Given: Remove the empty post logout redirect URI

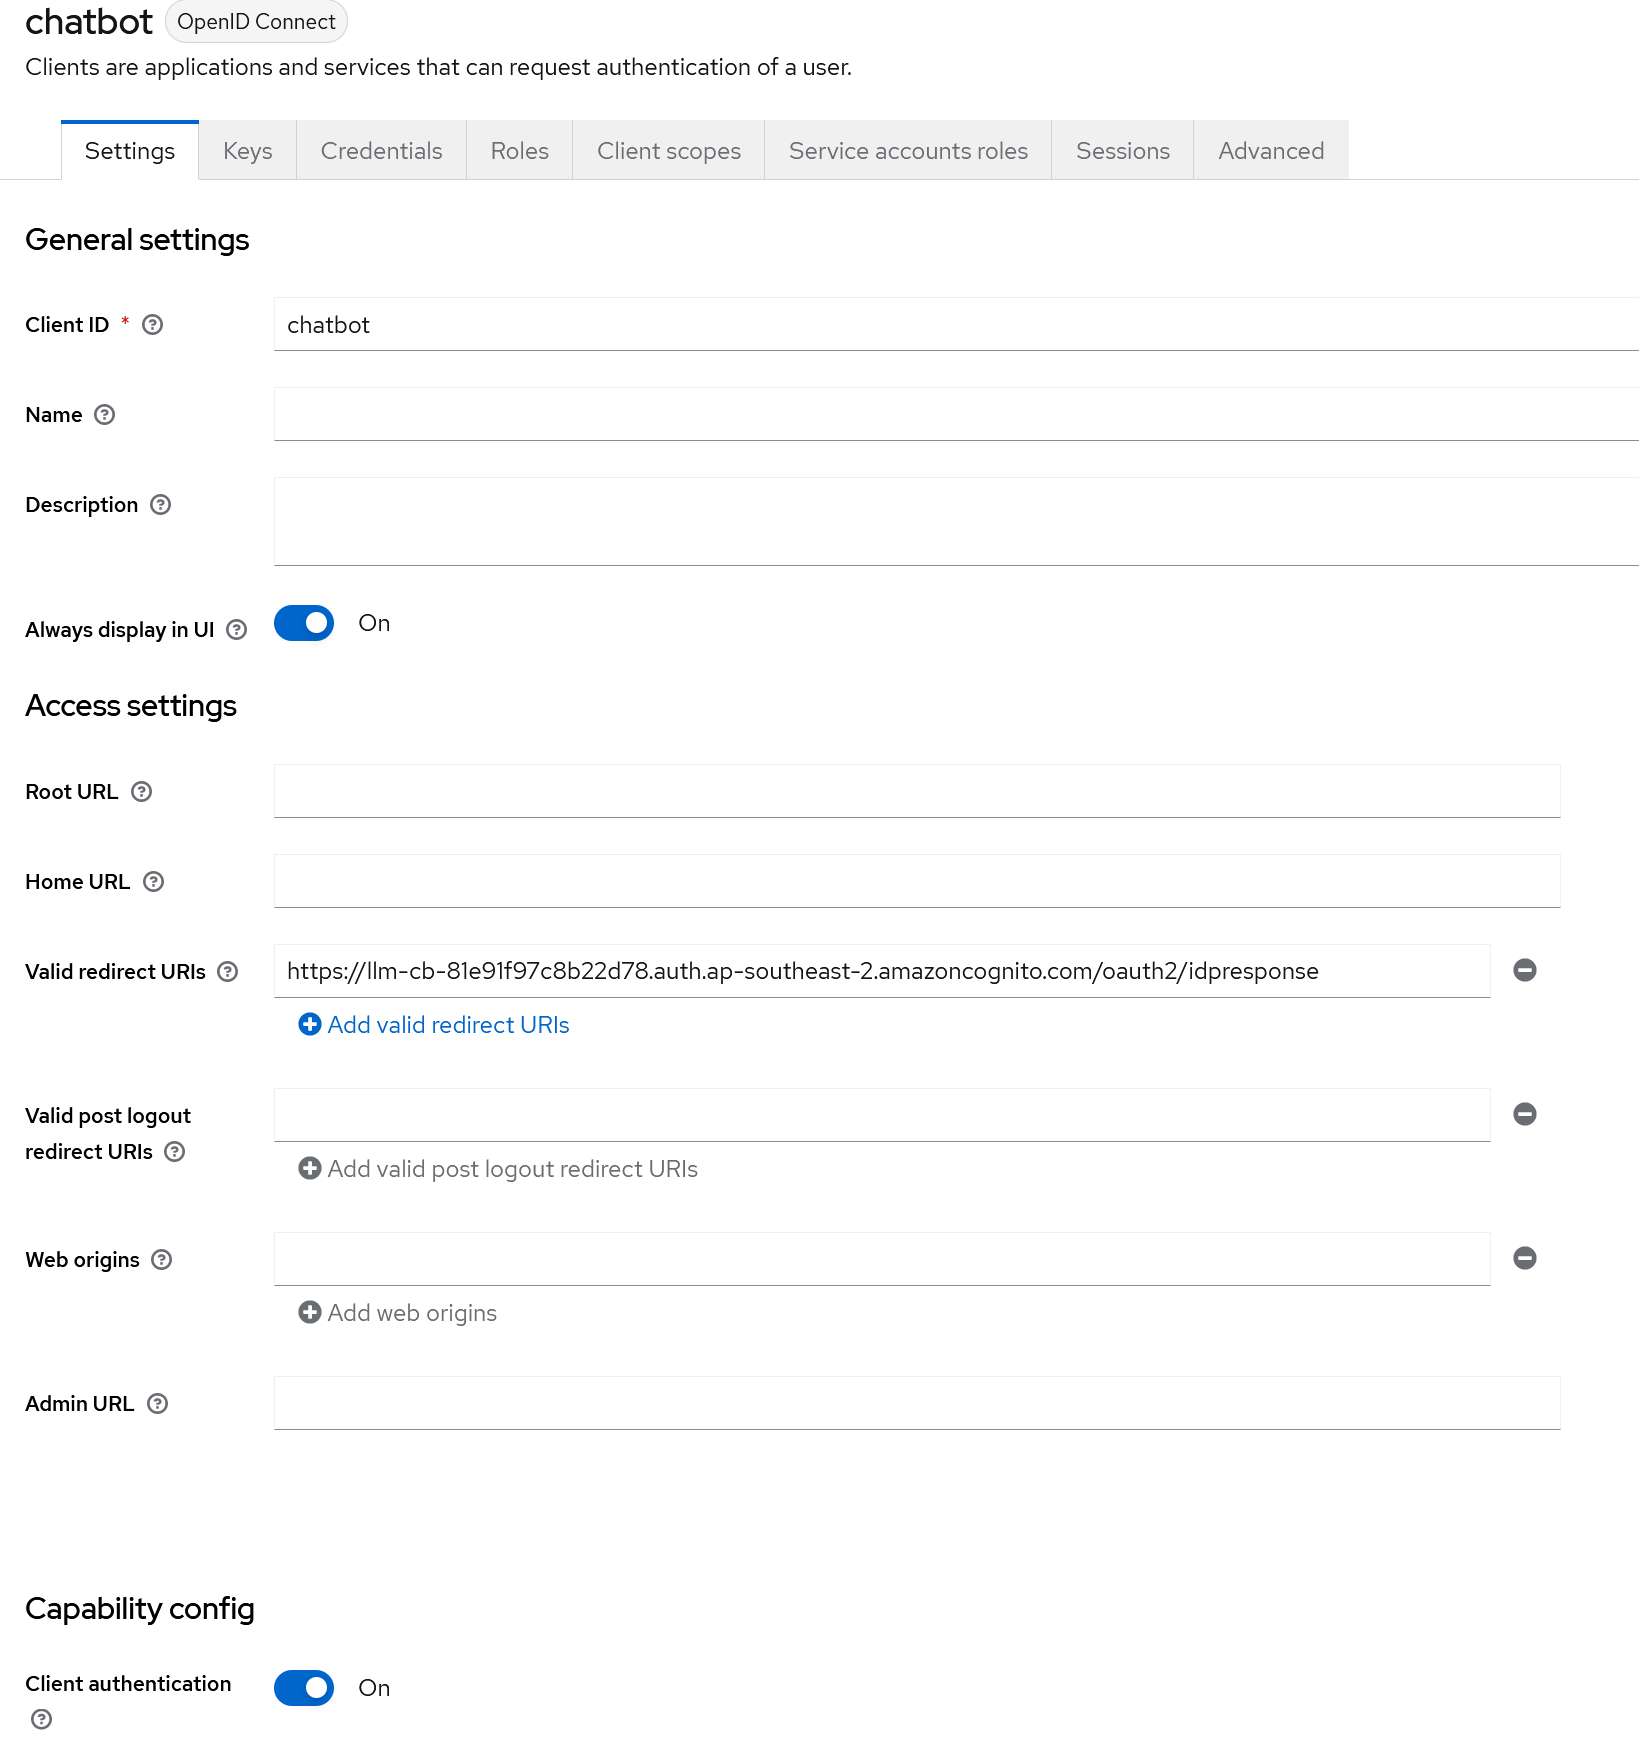Looking at the screenshot, I should (1524, 1114).
